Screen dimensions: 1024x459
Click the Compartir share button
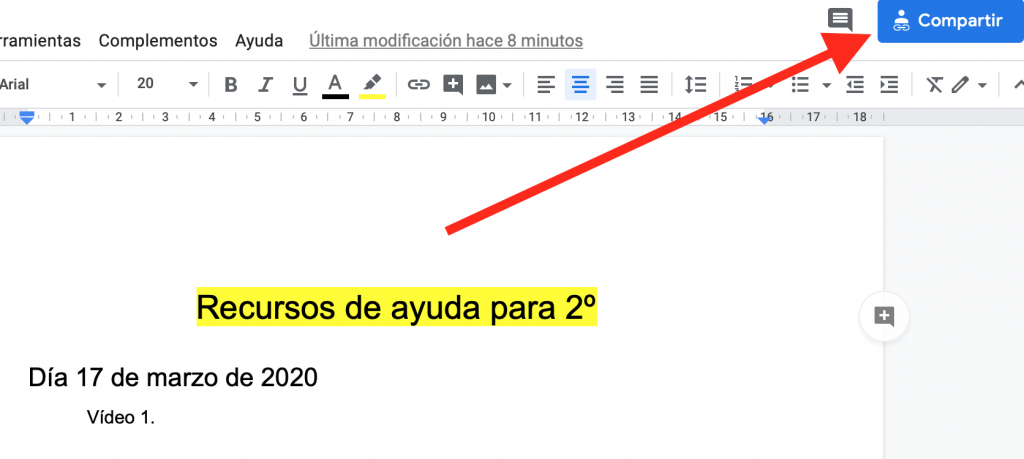(950, 21)
